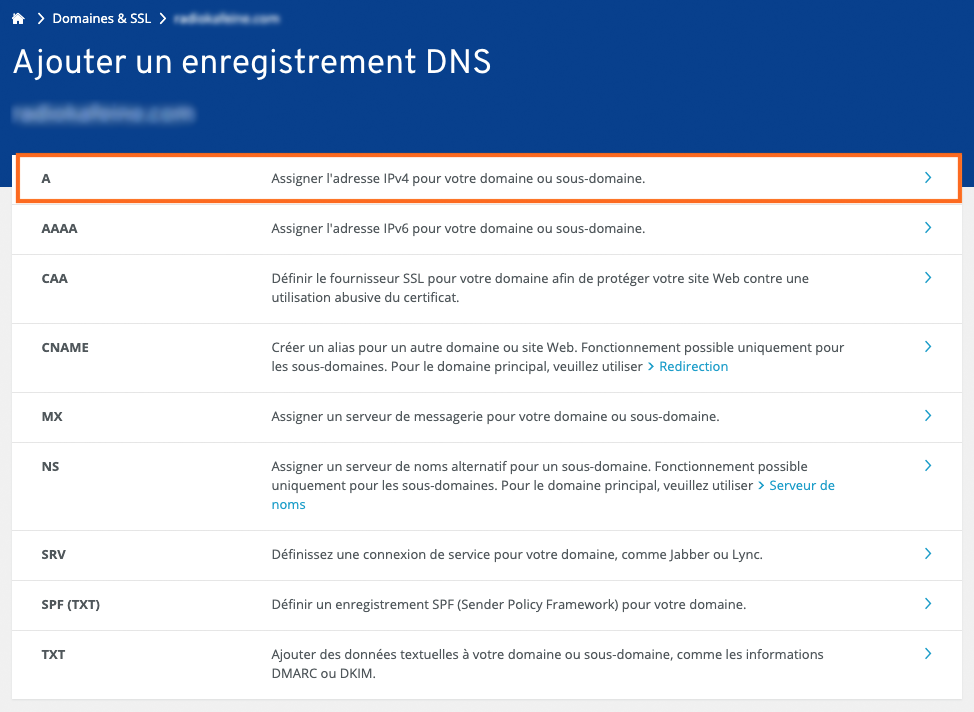The width and height of the screenshot is (974, 712).
Task: Select the AAAA record type label
Action: click(x=59, y=228)
